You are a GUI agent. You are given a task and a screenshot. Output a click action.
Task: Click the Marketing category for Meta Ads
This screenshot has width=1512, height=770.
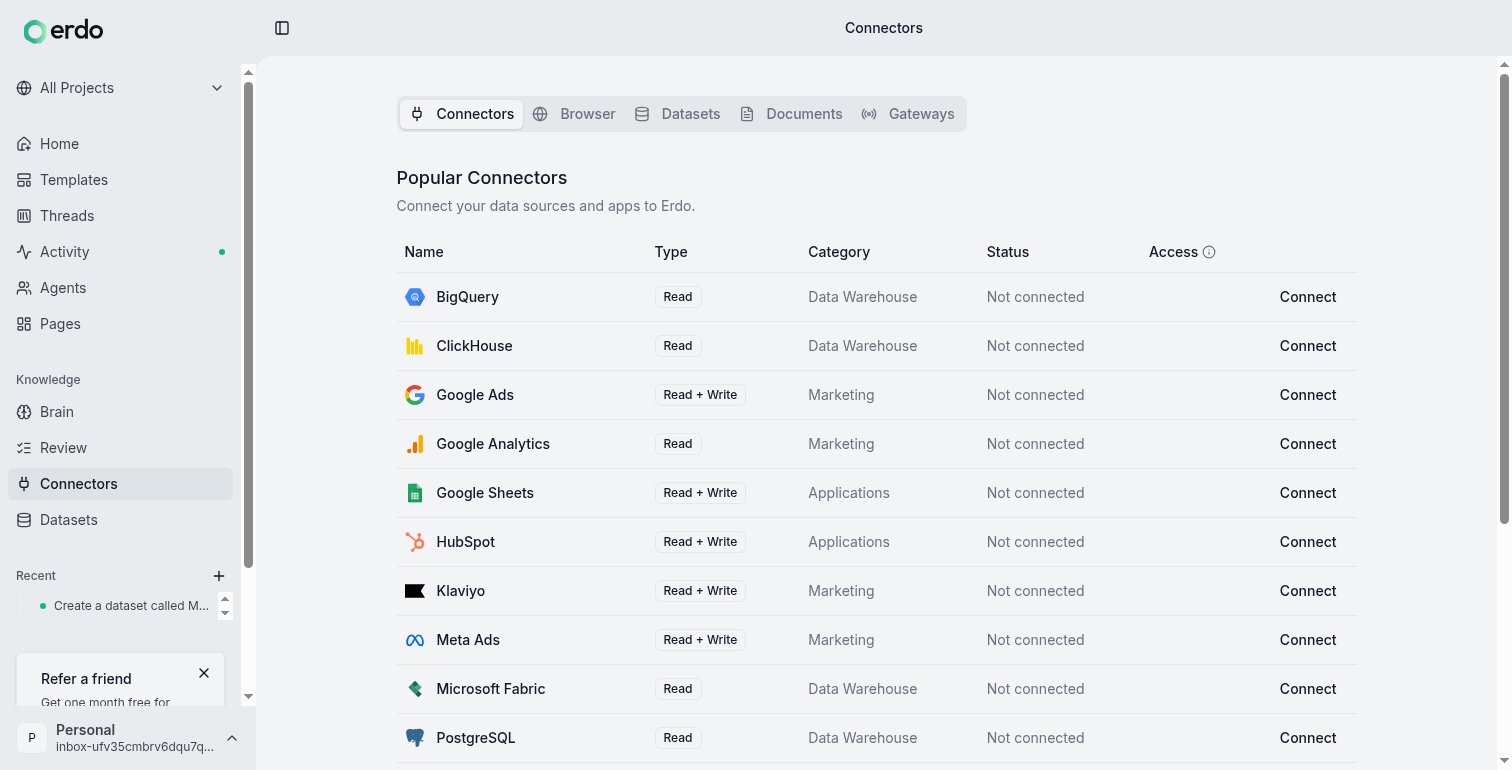[x=841, y=640]
